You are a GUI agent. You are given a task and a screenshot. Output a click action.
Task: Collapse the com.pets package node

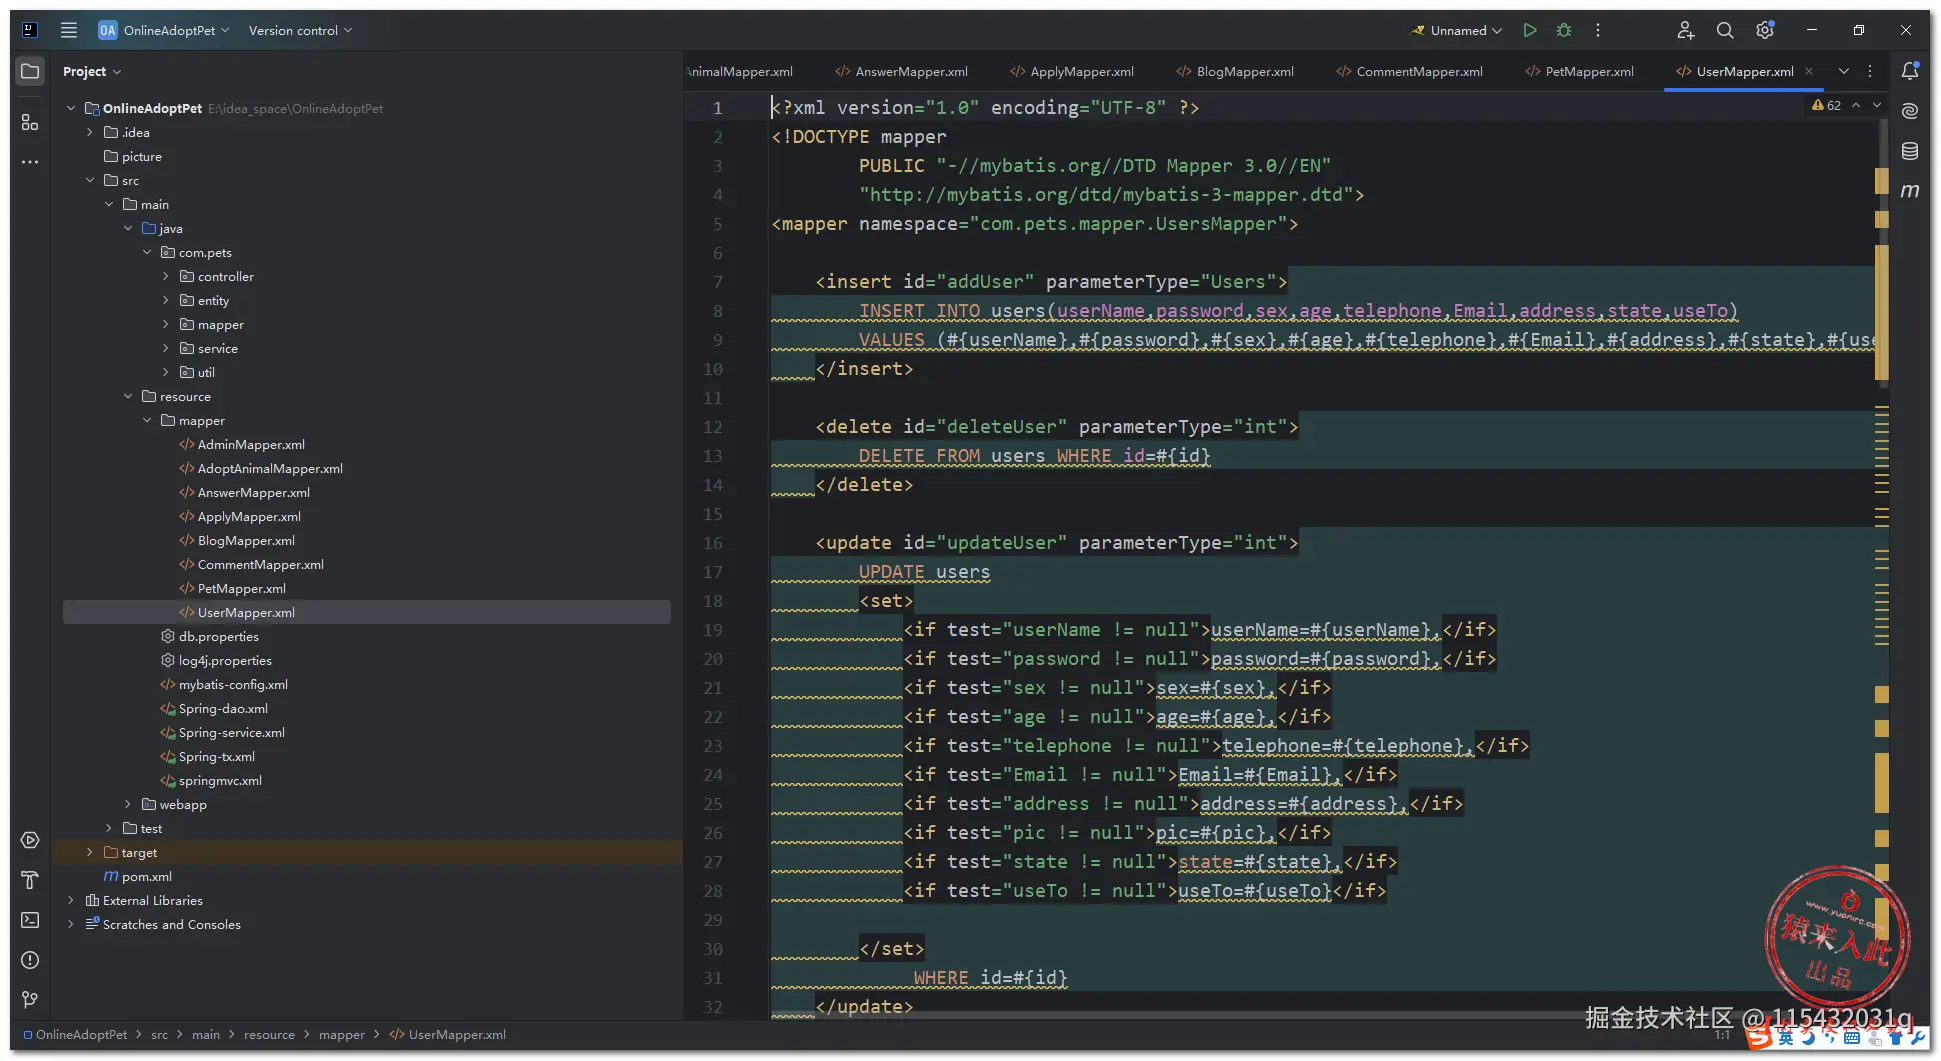[147, 252]
